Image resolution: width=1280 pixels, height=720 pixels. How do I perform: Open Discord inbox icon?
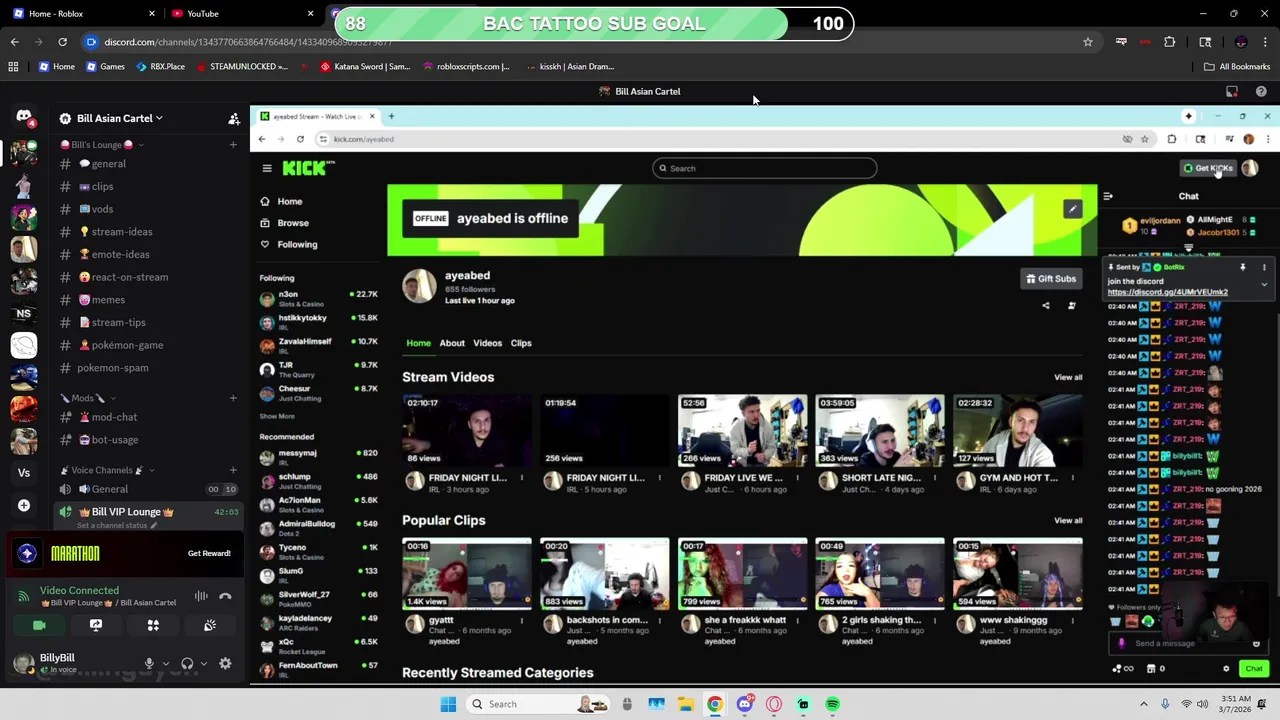point(1232,91)
